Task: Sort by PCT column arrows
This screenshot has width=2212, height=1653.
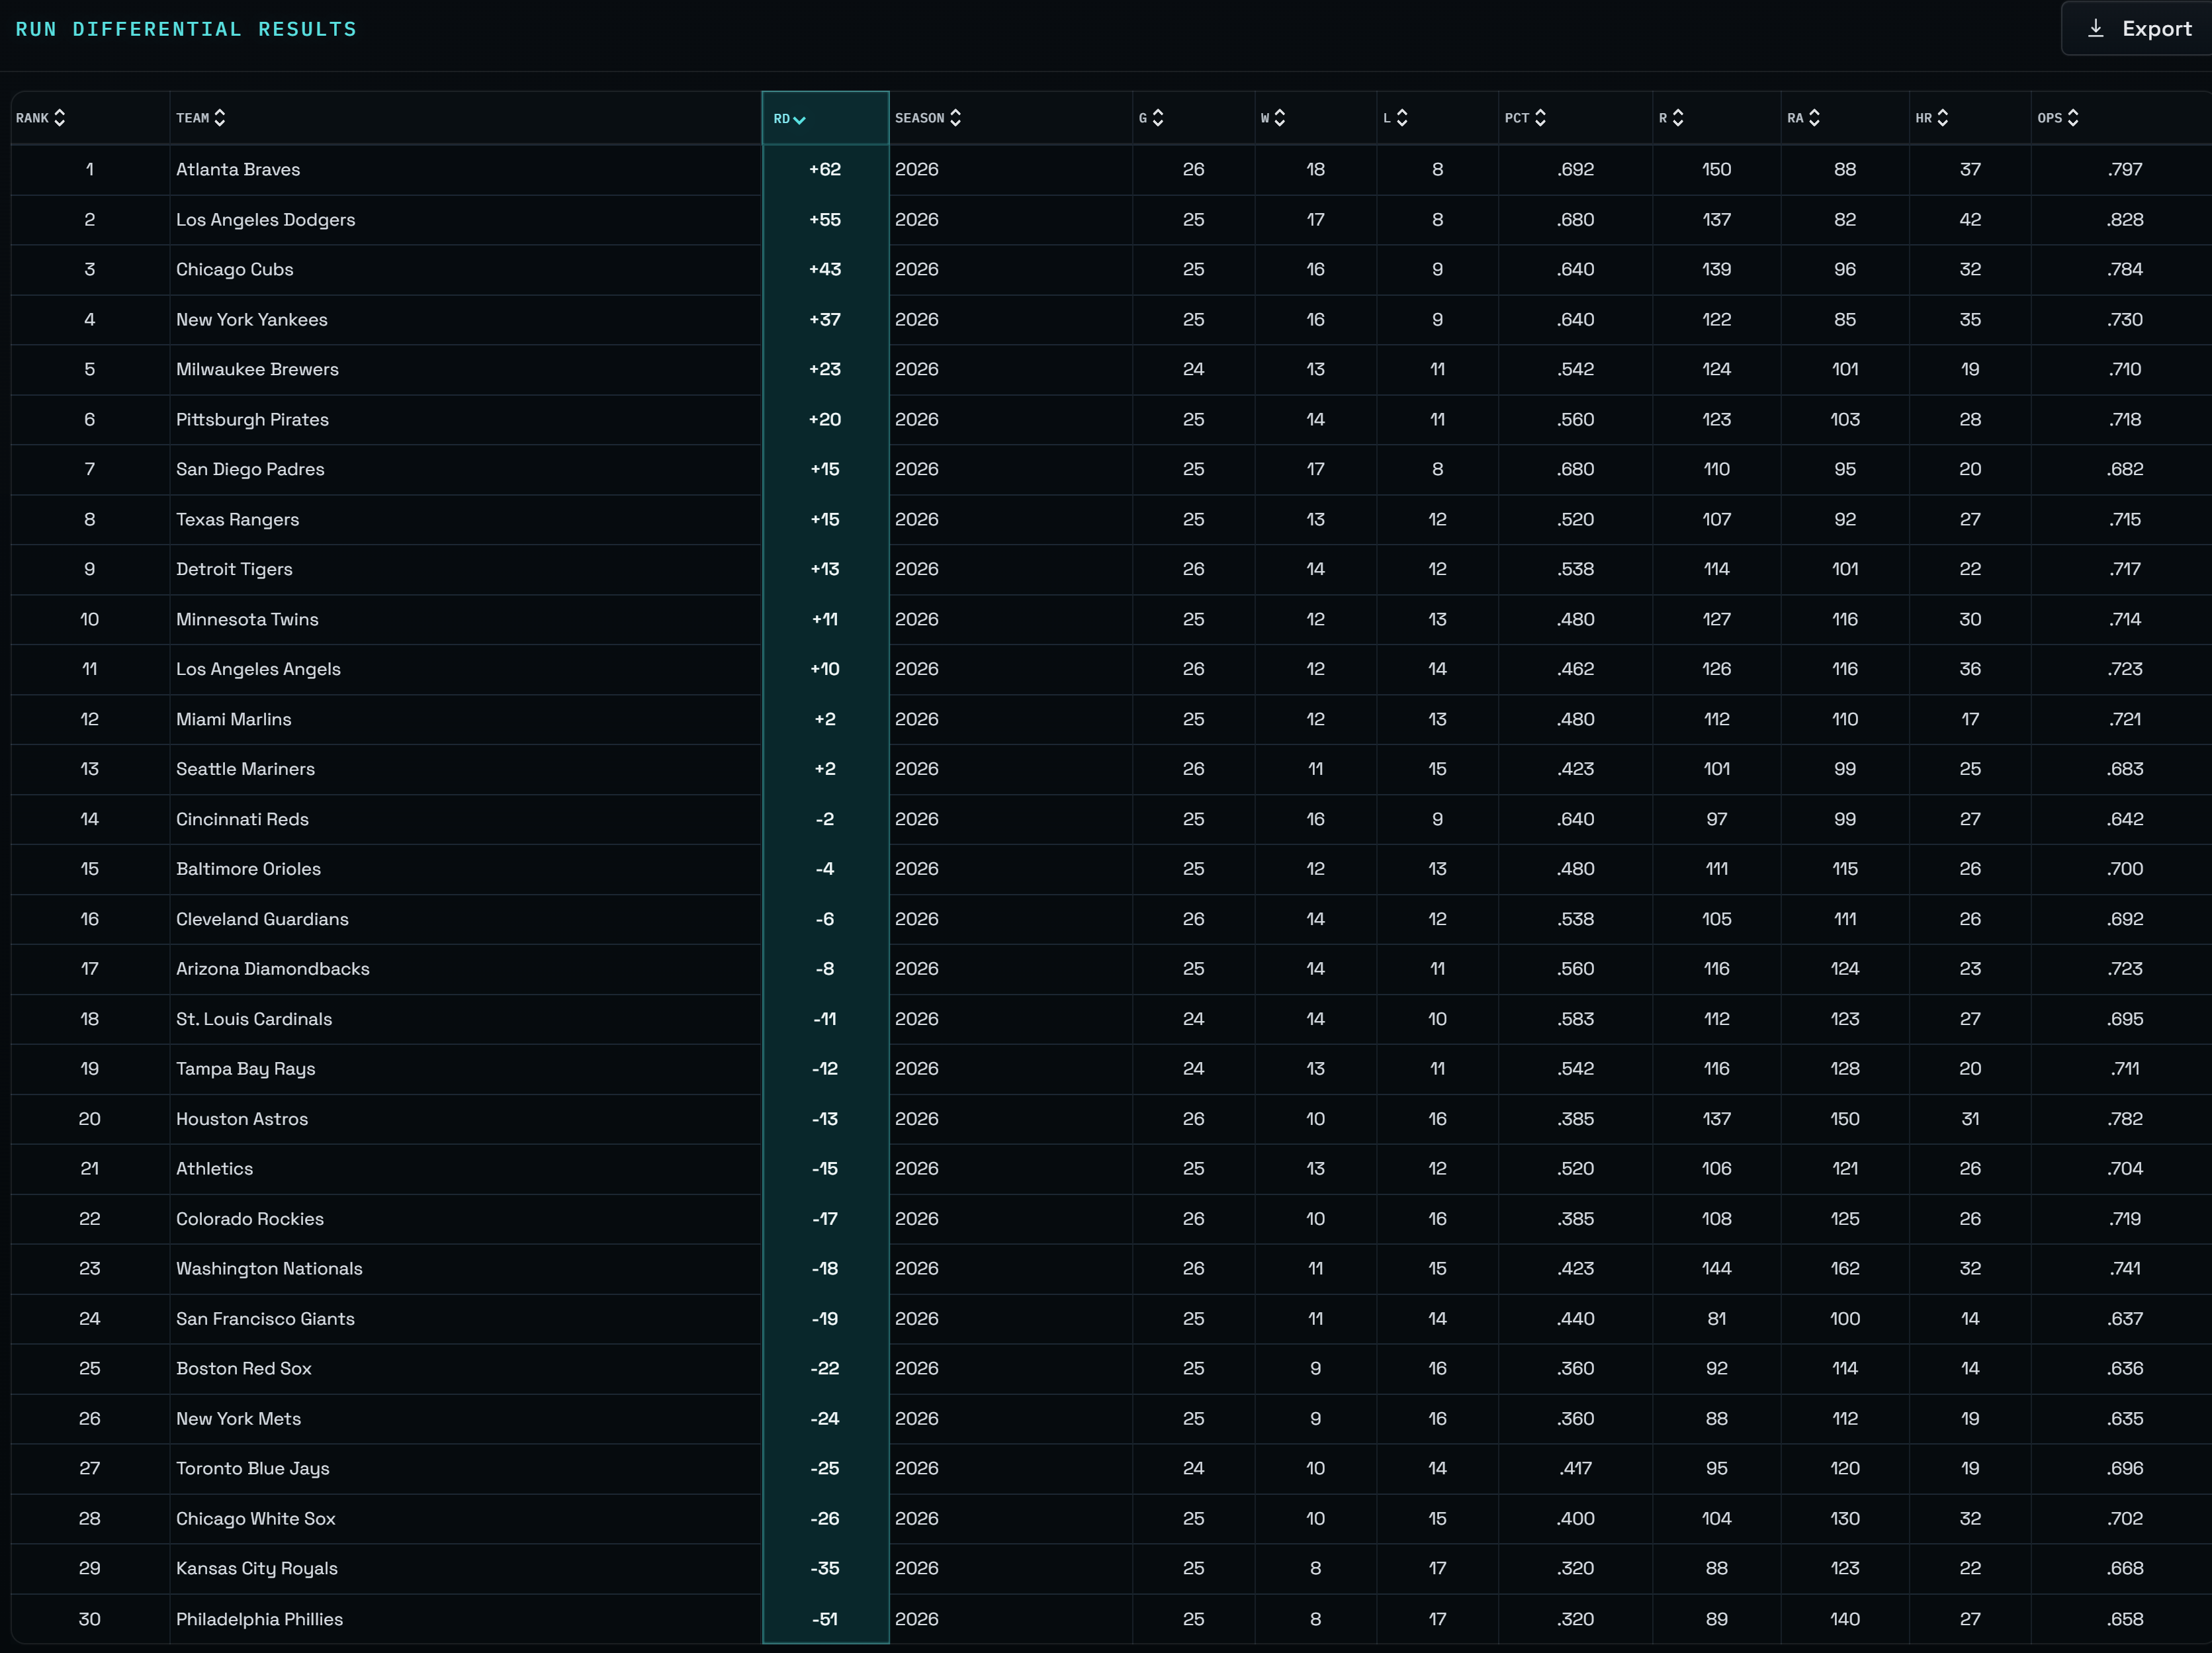Action: click(1540, 118)
